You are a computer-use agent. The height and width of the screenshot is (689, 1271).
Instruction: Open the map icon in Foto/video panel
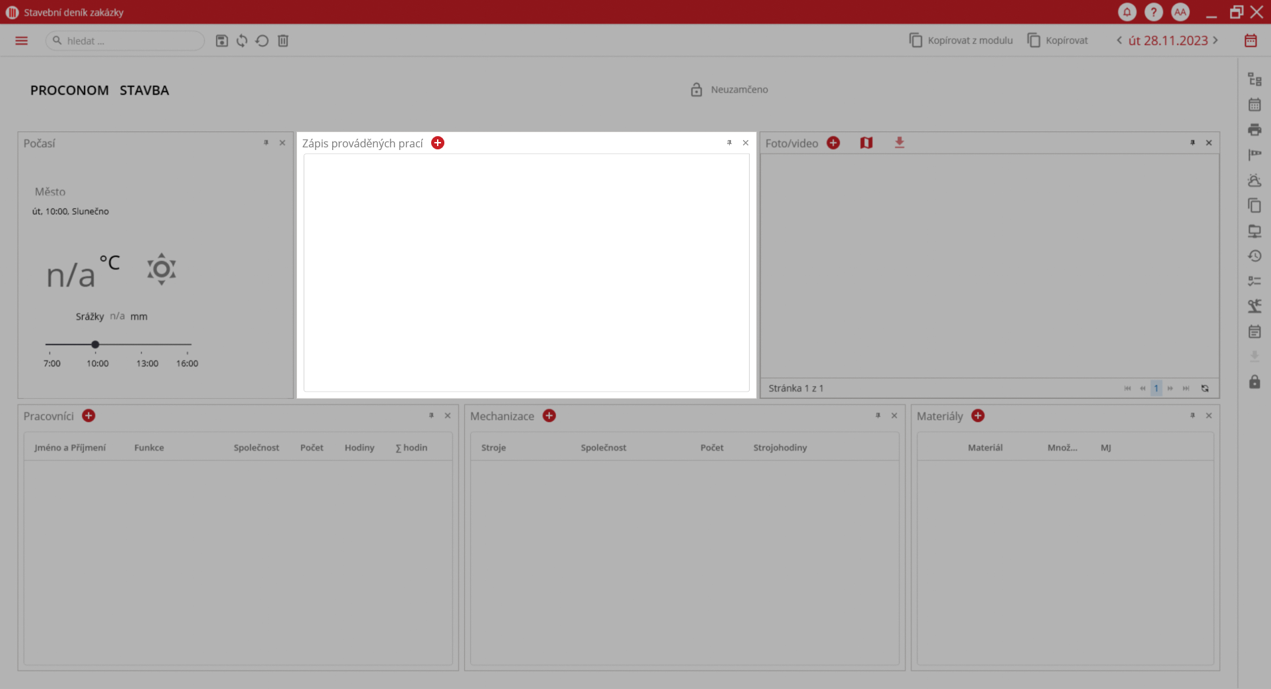point(866,143)
